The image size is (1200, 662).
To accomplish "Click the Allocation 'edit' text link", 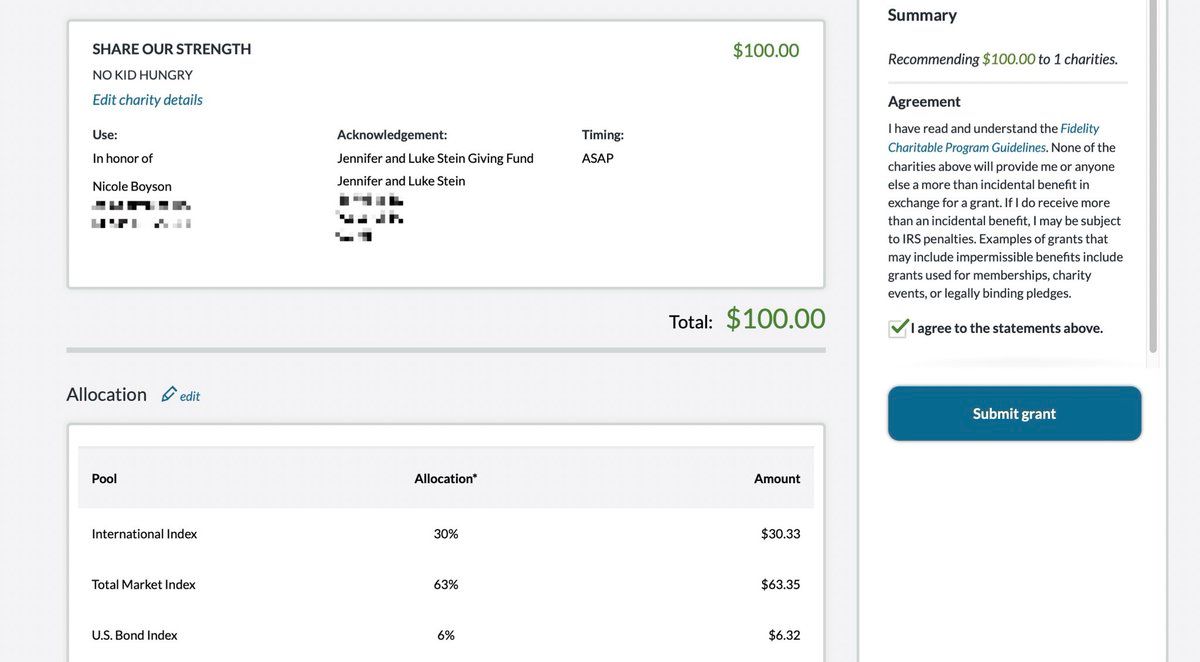I will click(190, 396).
